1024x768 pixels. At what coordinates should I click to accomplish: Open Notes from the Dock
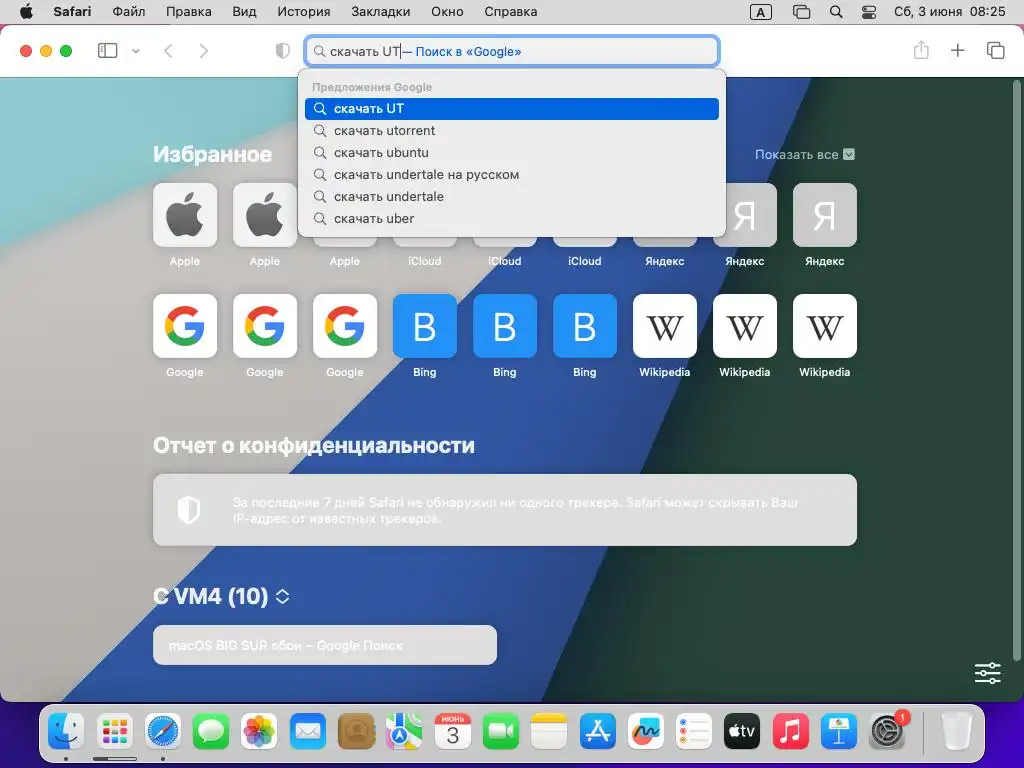tap(549, 731)
